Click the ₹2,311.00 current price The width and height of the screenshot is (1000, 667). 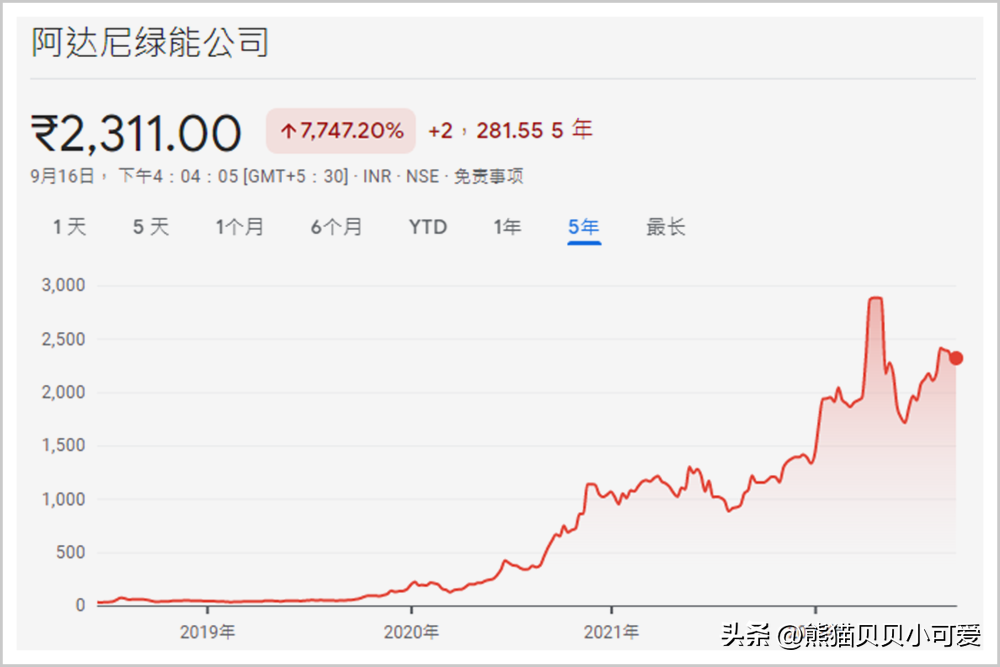(136, 133)
